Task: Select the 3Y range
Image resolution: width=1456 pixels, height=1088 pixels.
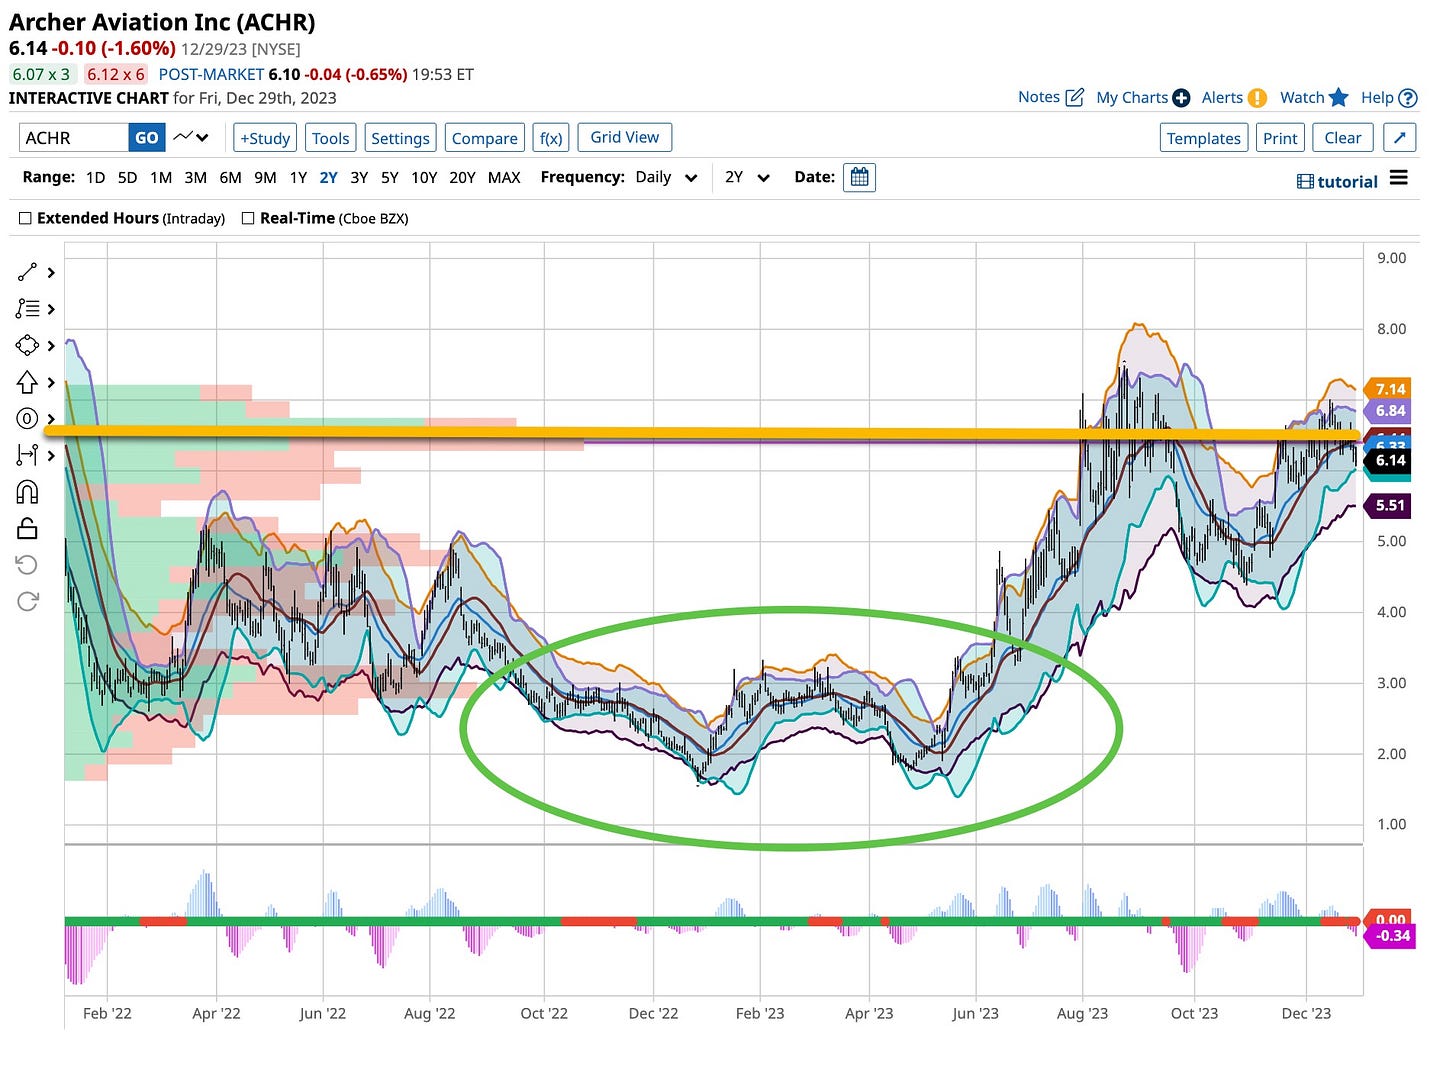Action: click(x=359, y=177)
